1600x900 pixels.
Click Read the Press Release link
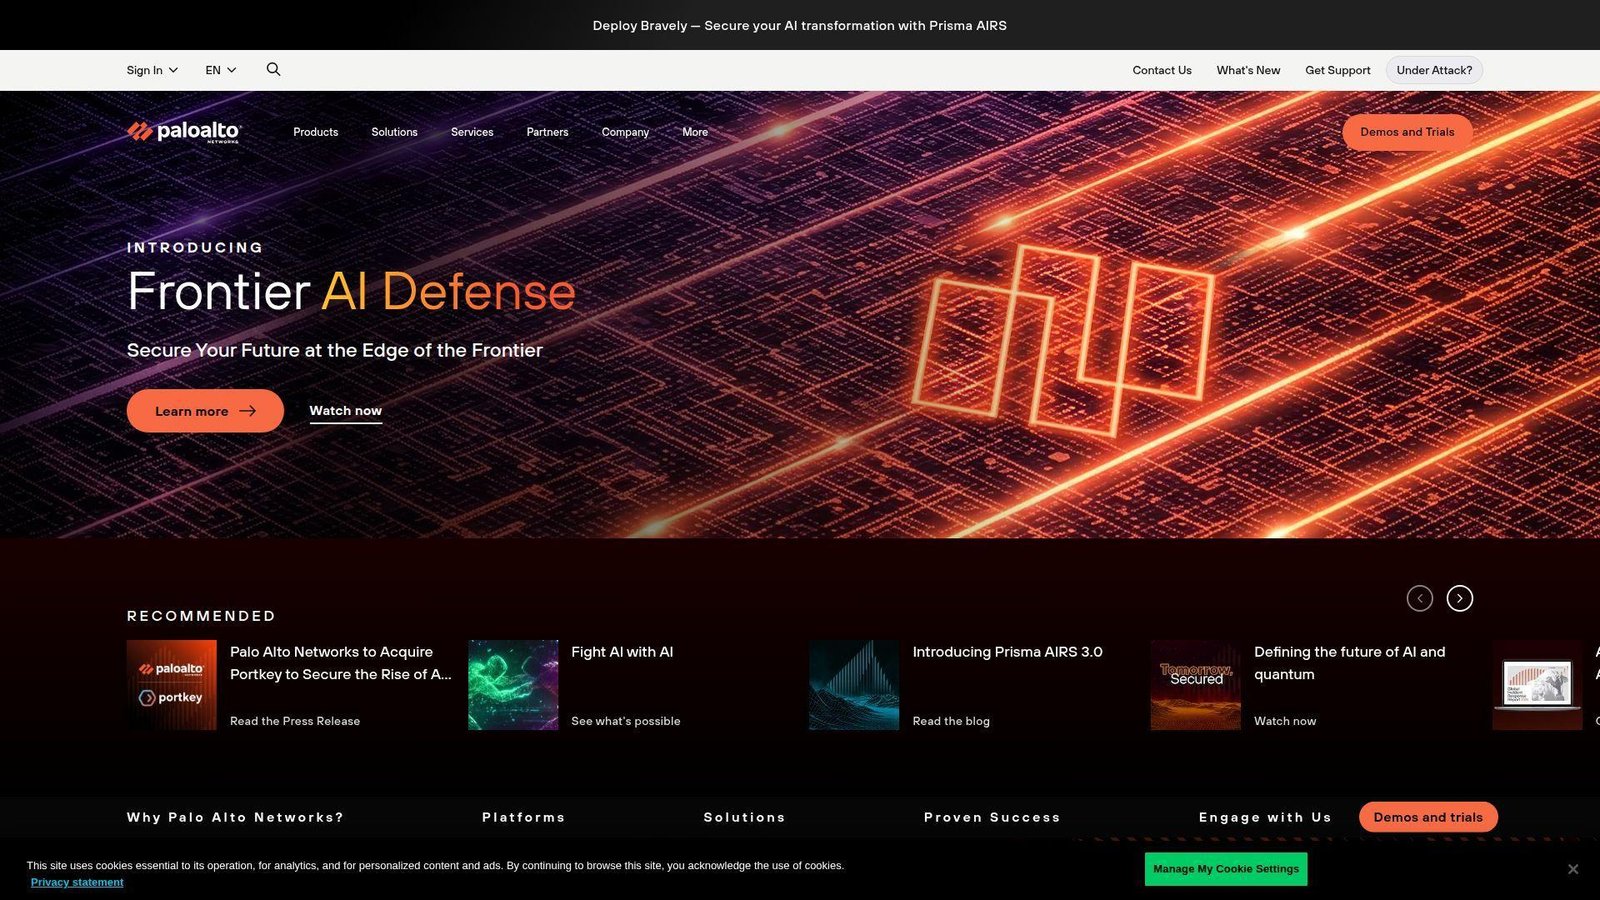click(x=295, y=721)
